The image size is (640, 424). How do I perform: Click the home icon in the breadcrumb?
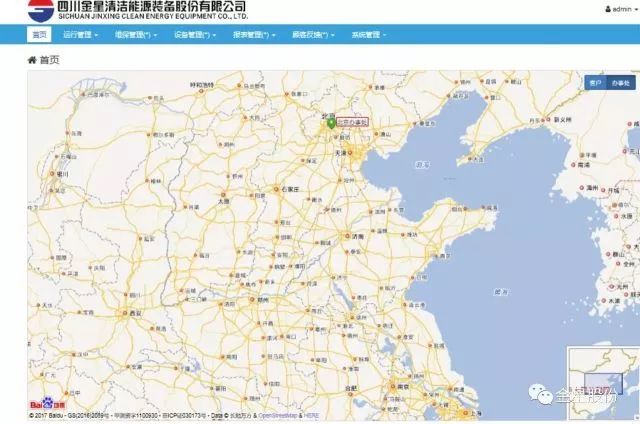(32, 60)
